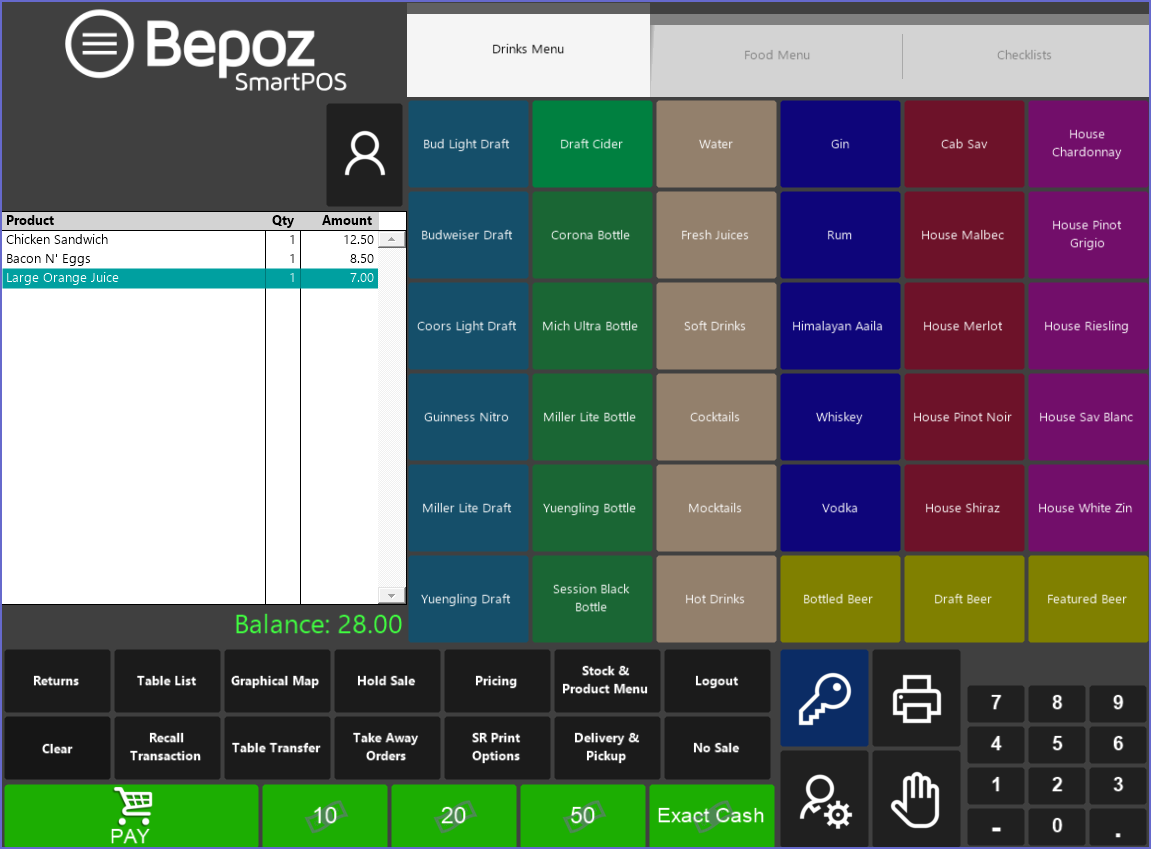Open the Hot Drinks category

715,599
